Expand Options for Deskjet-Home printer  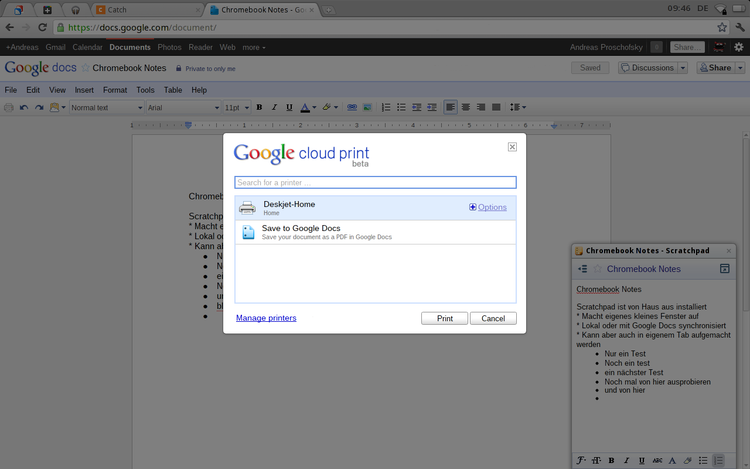488,207
